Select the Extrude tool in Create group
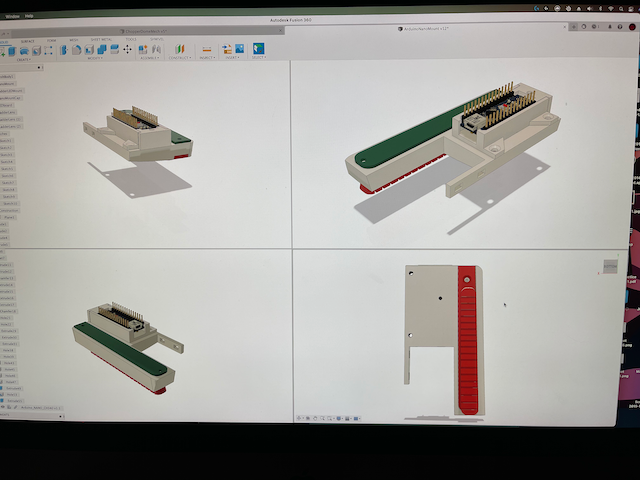This screenshot has height=480, width=640. (x=12, y=51)
